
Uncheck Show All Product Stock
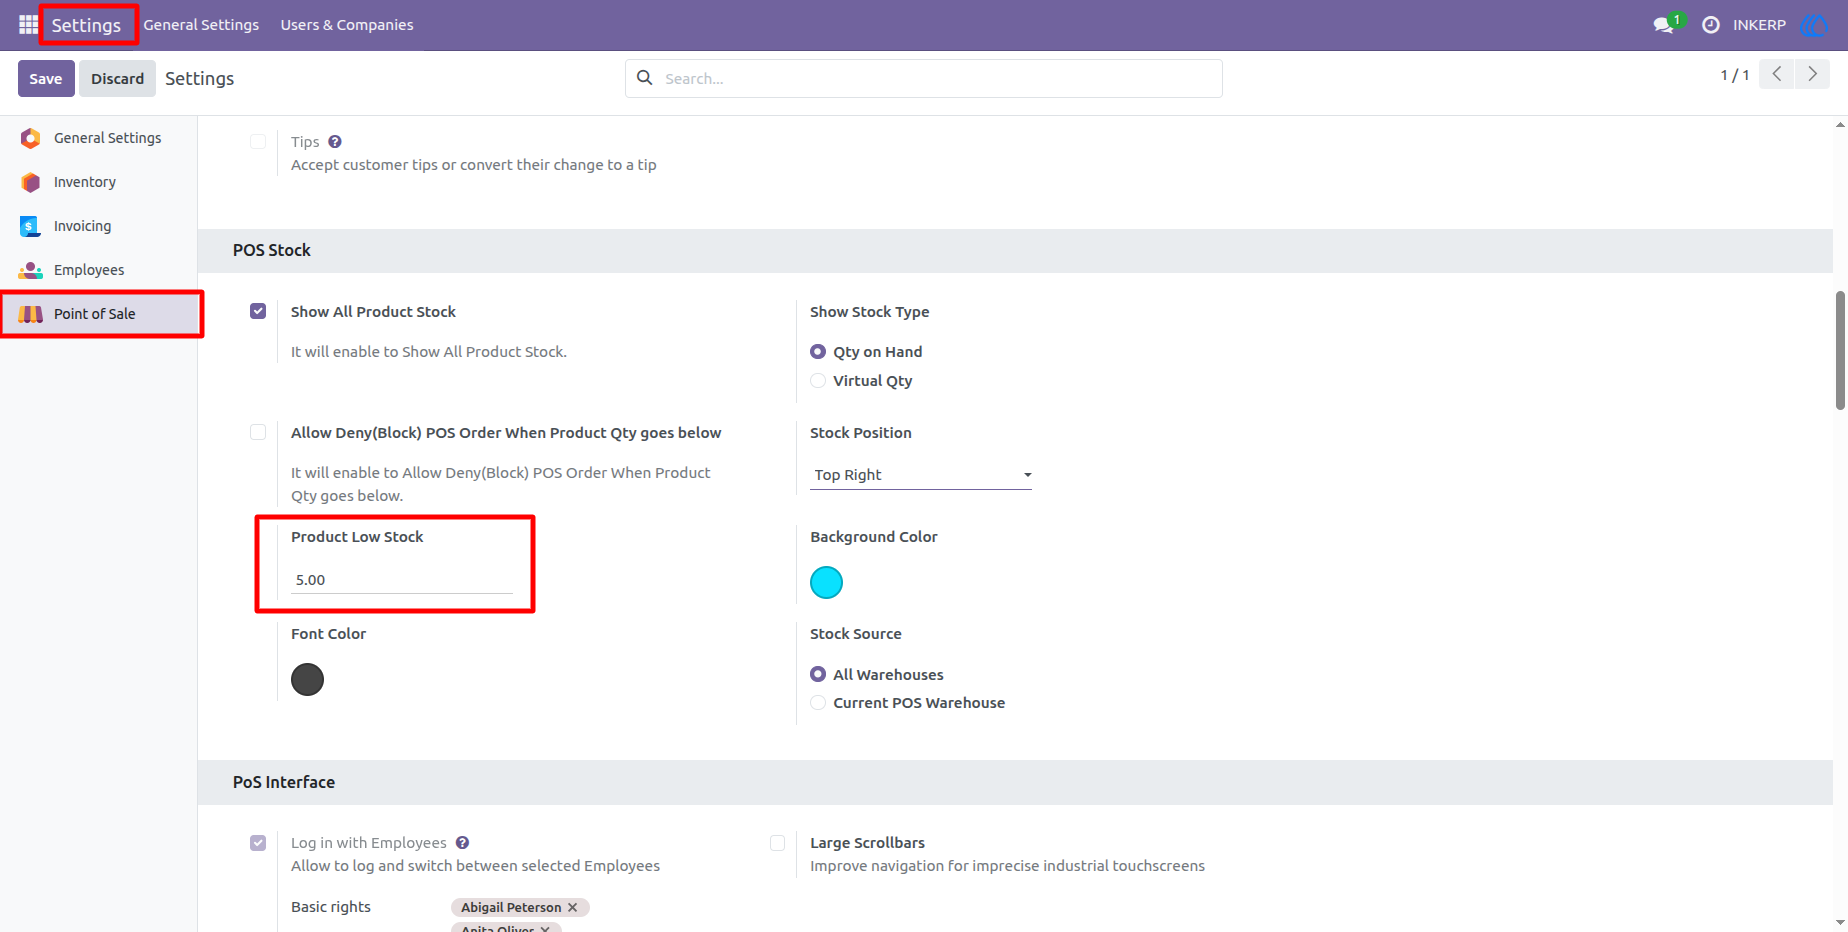click(x=258, y=311)
